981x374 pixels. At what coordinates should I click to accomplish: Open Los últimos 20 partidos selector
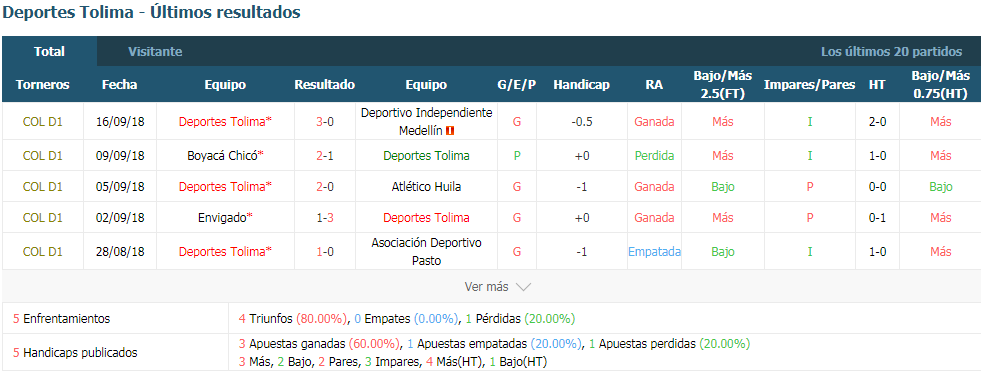click(892, 52)
